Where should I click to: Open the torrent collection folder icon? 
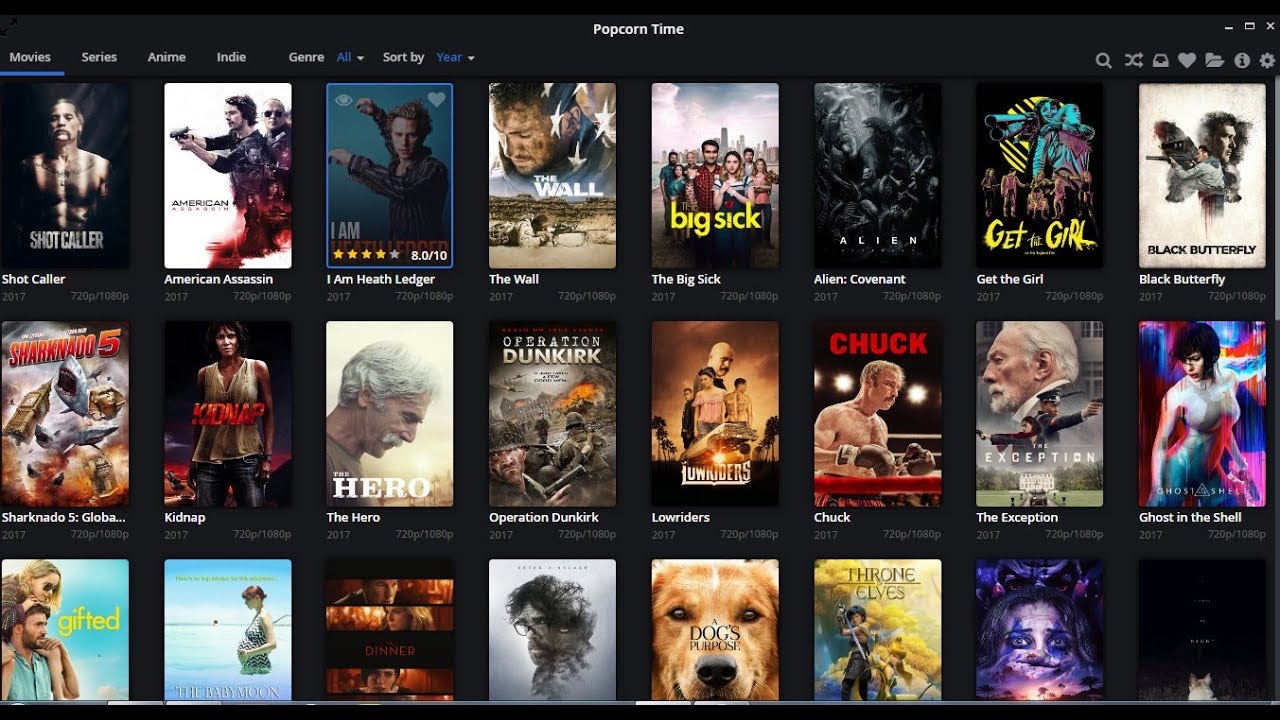pos(1214,60)
